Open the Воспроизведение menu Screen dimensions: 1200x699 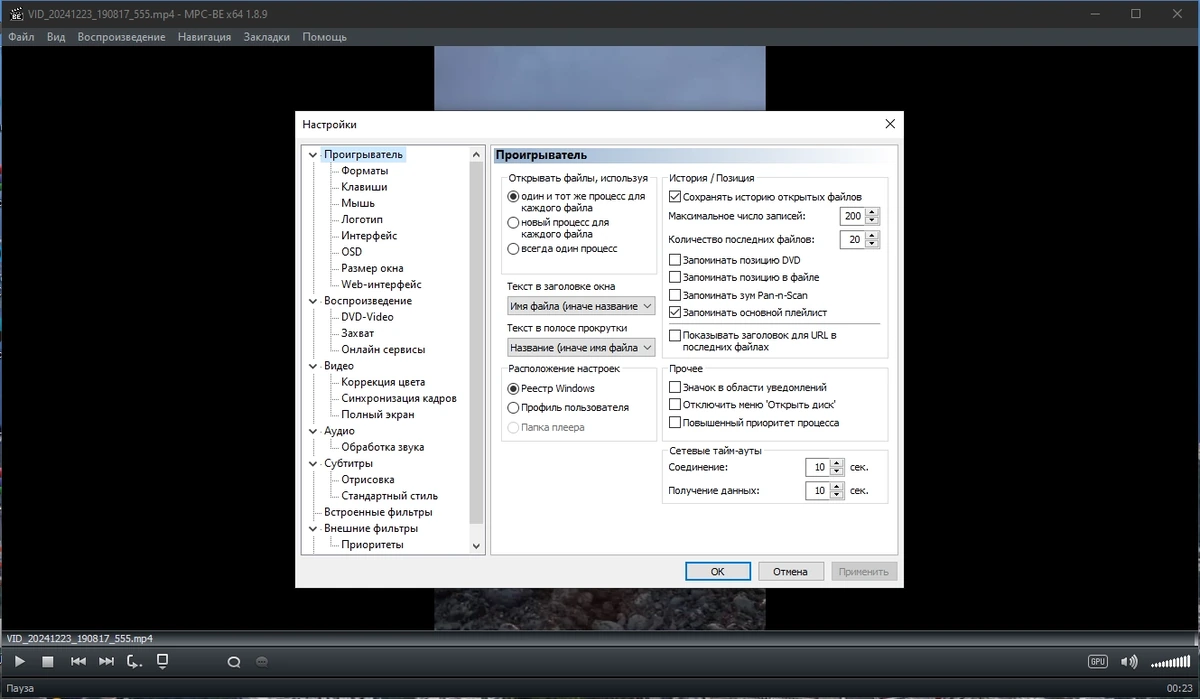pos(121,37)
